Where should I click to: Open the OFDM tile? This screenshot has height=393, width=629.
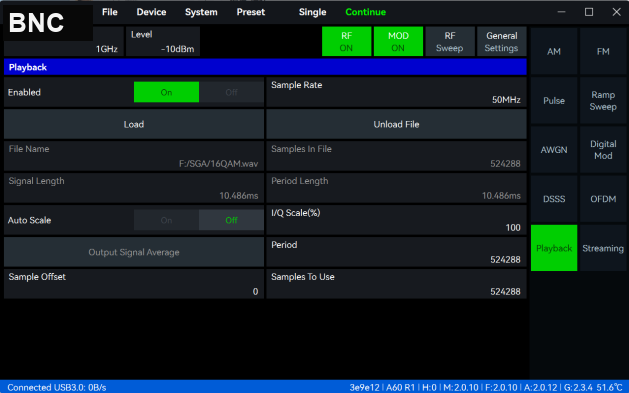click(x=603, y=199)
